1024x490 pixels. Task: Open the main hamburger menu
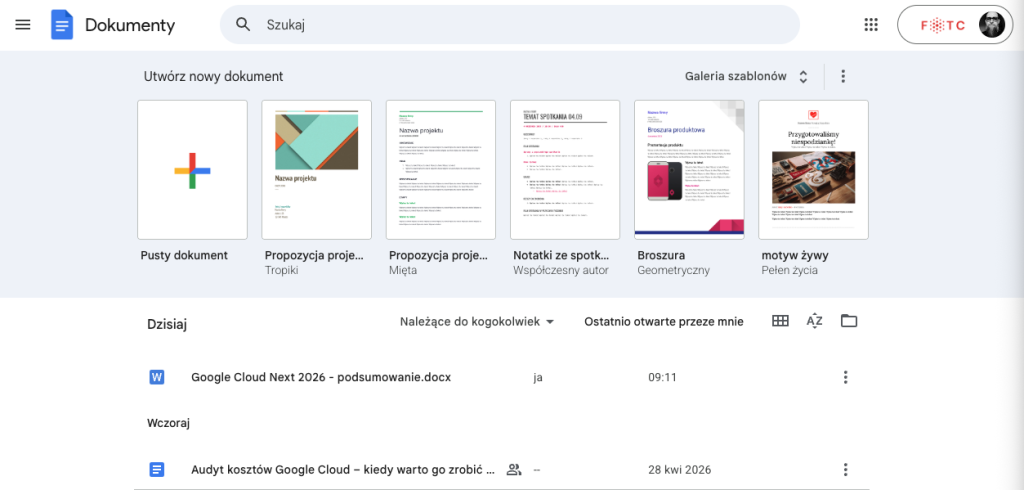(x=23, y=25)
